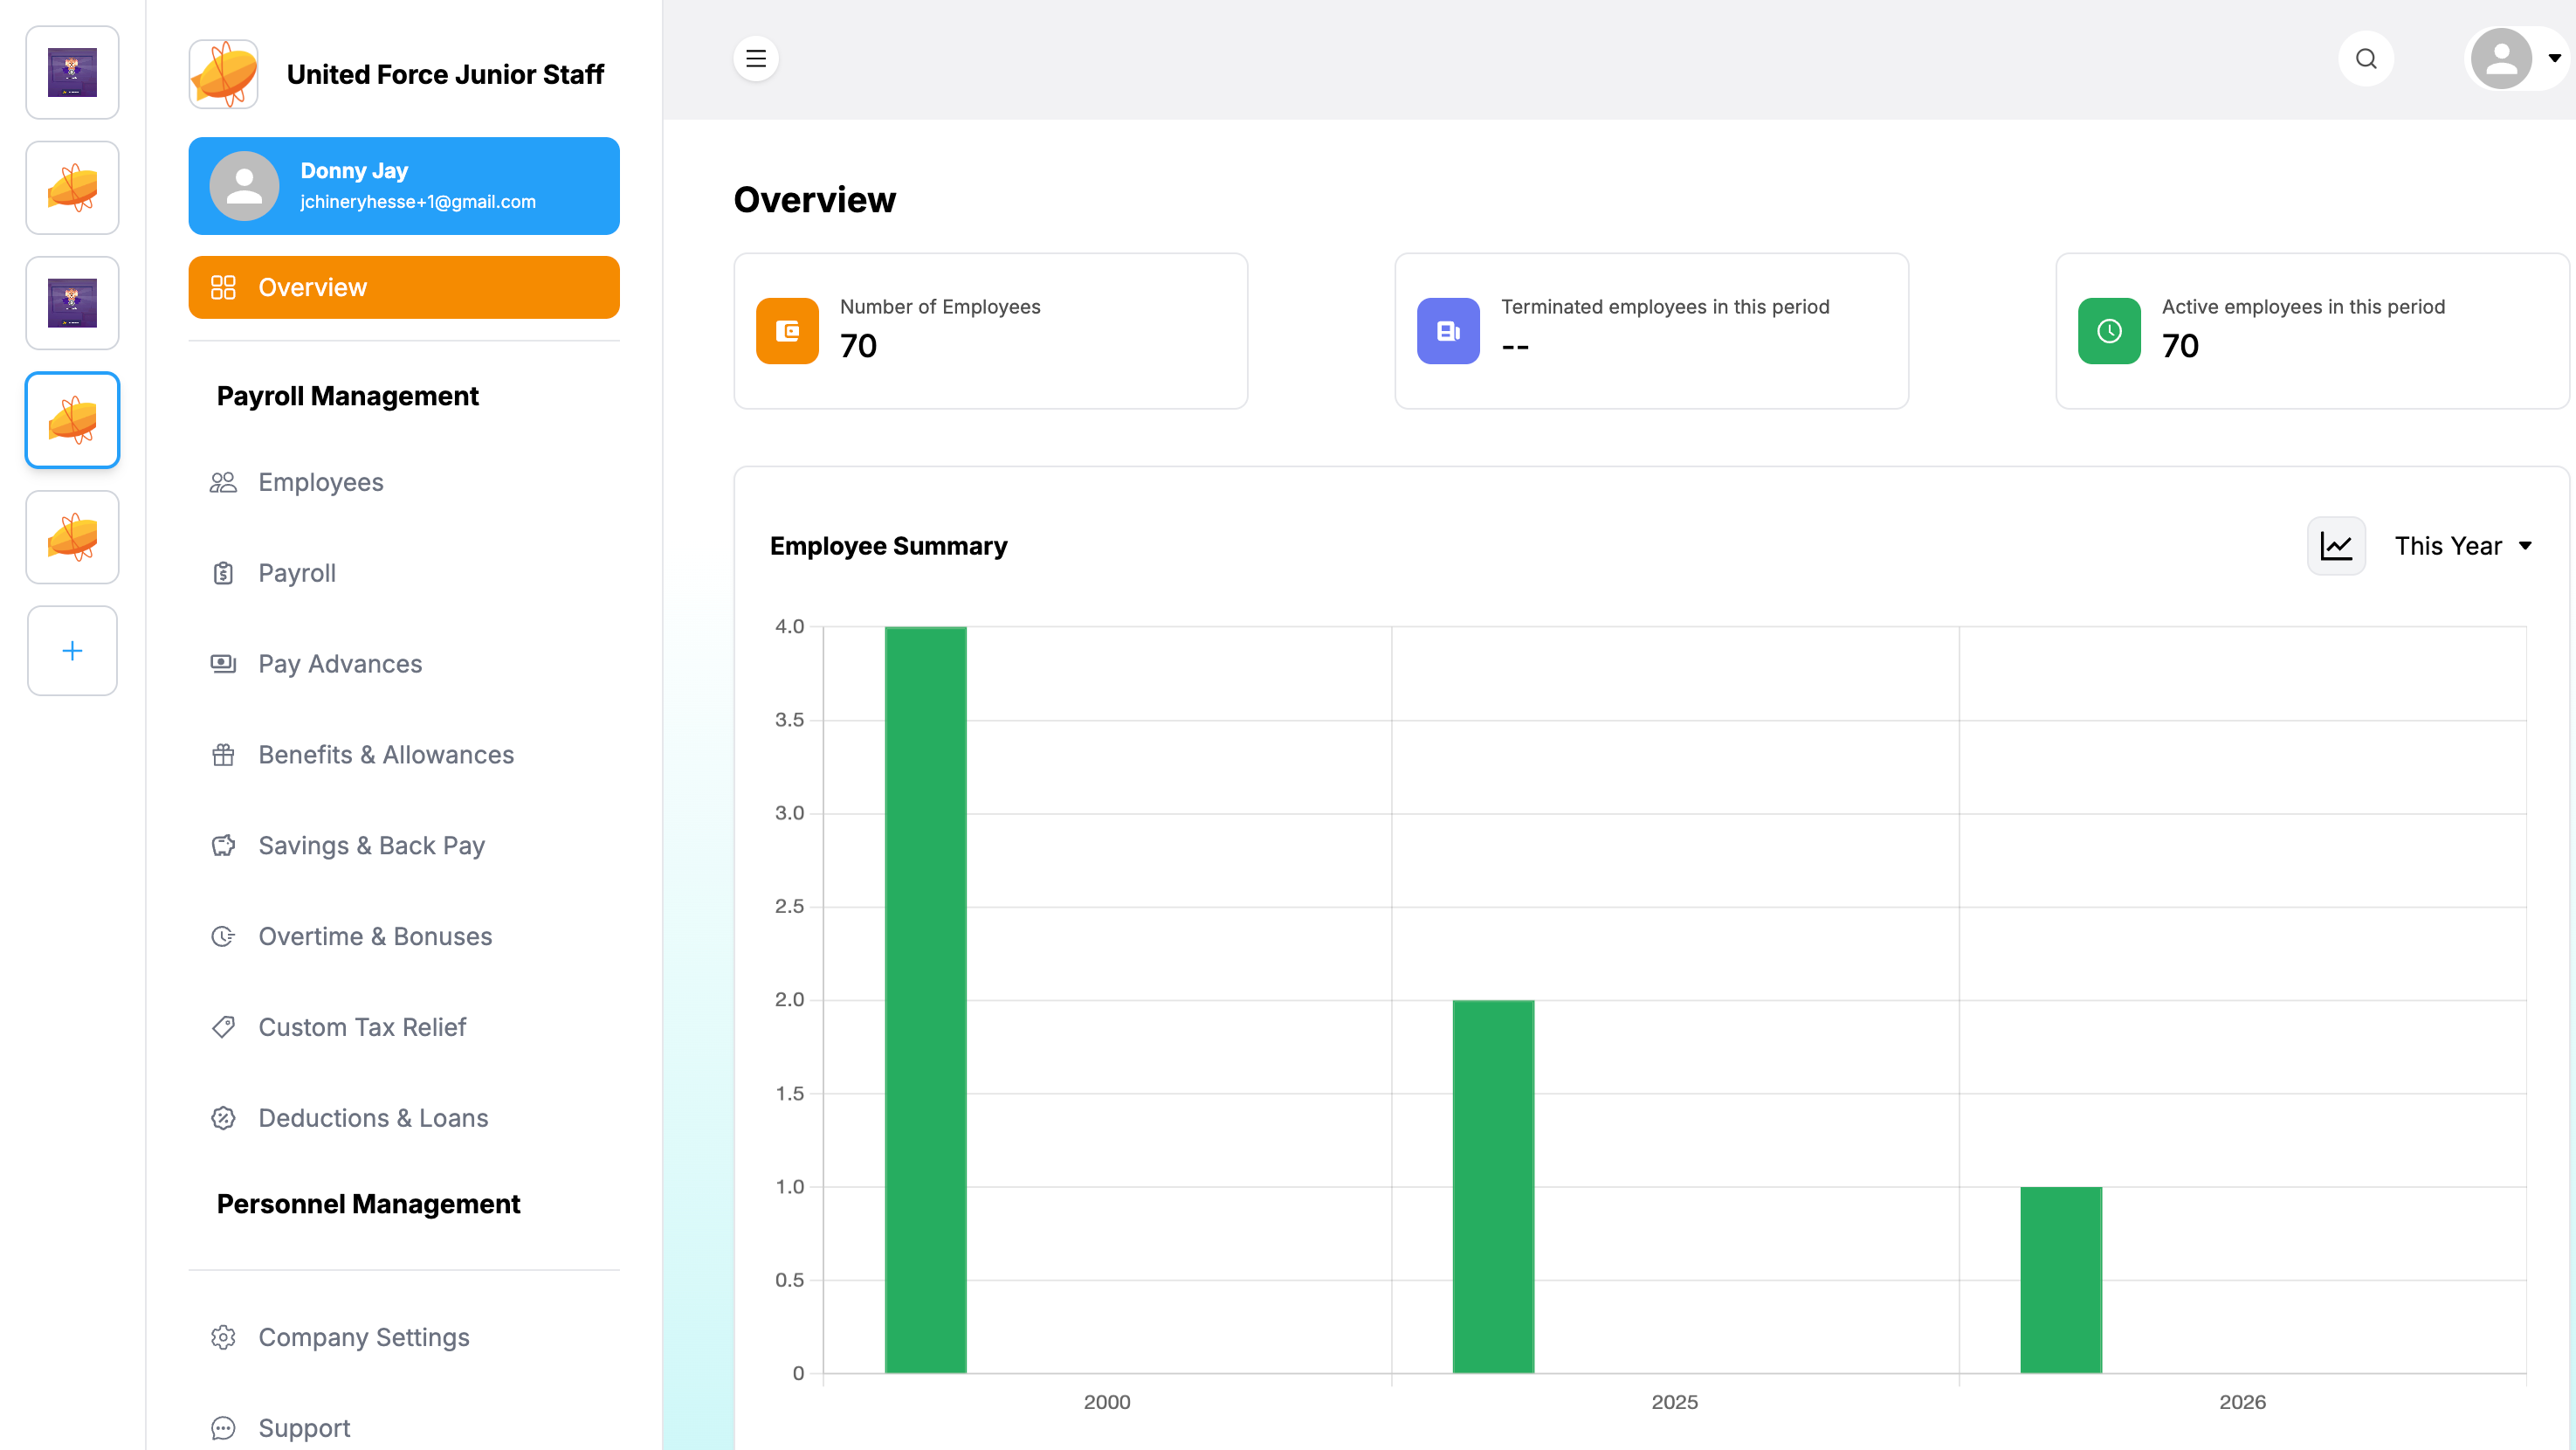
Task: Open Benefits & Allowances page
Action: 404,755
